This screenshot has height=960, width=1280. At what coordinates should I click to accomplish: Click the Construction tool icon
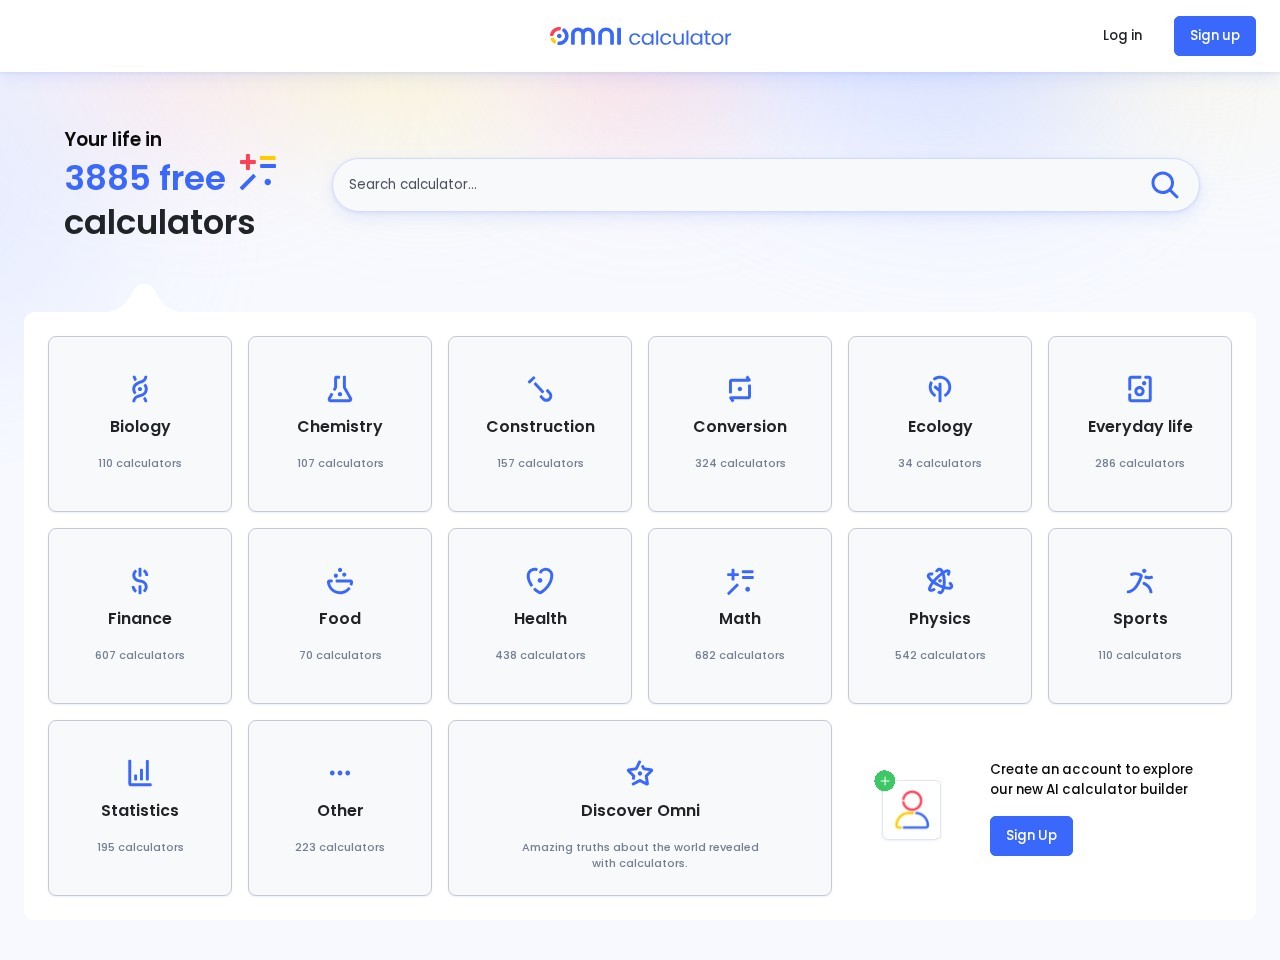tap(540, 388)
